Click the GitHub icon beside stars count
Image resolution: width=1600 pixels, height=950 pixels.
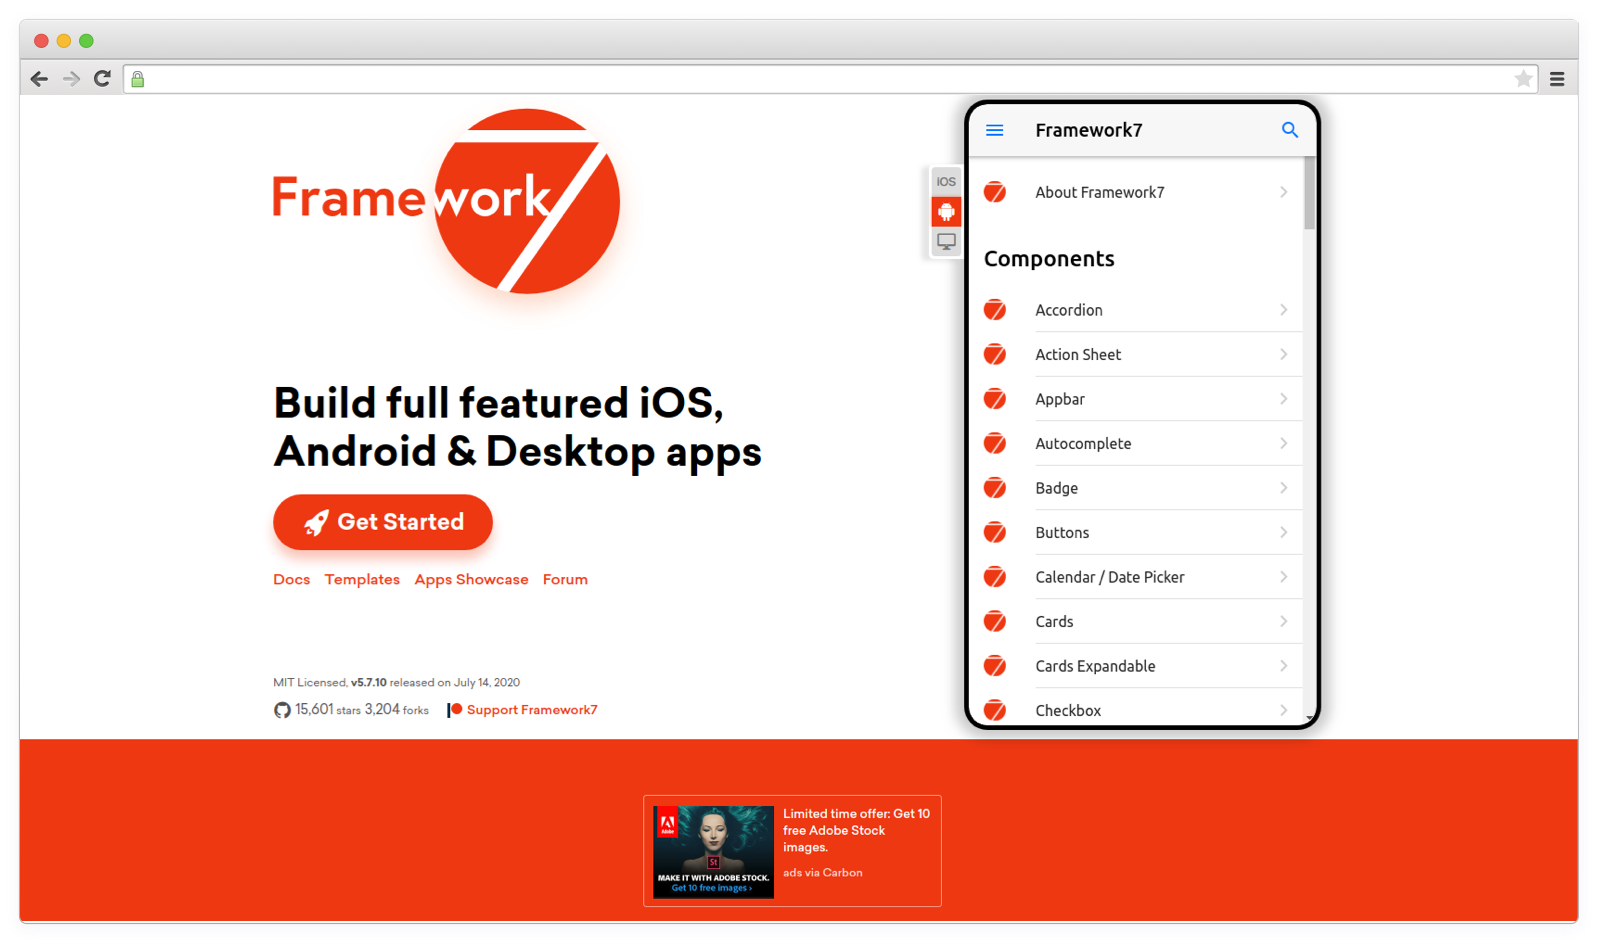click(282, 710)
